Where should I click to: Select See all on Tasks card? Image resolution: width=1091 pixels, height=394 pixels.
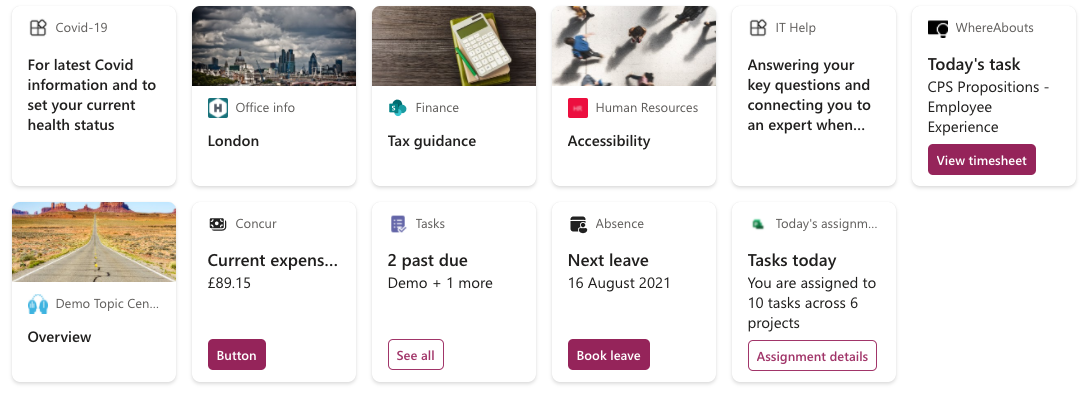(415, 355)
